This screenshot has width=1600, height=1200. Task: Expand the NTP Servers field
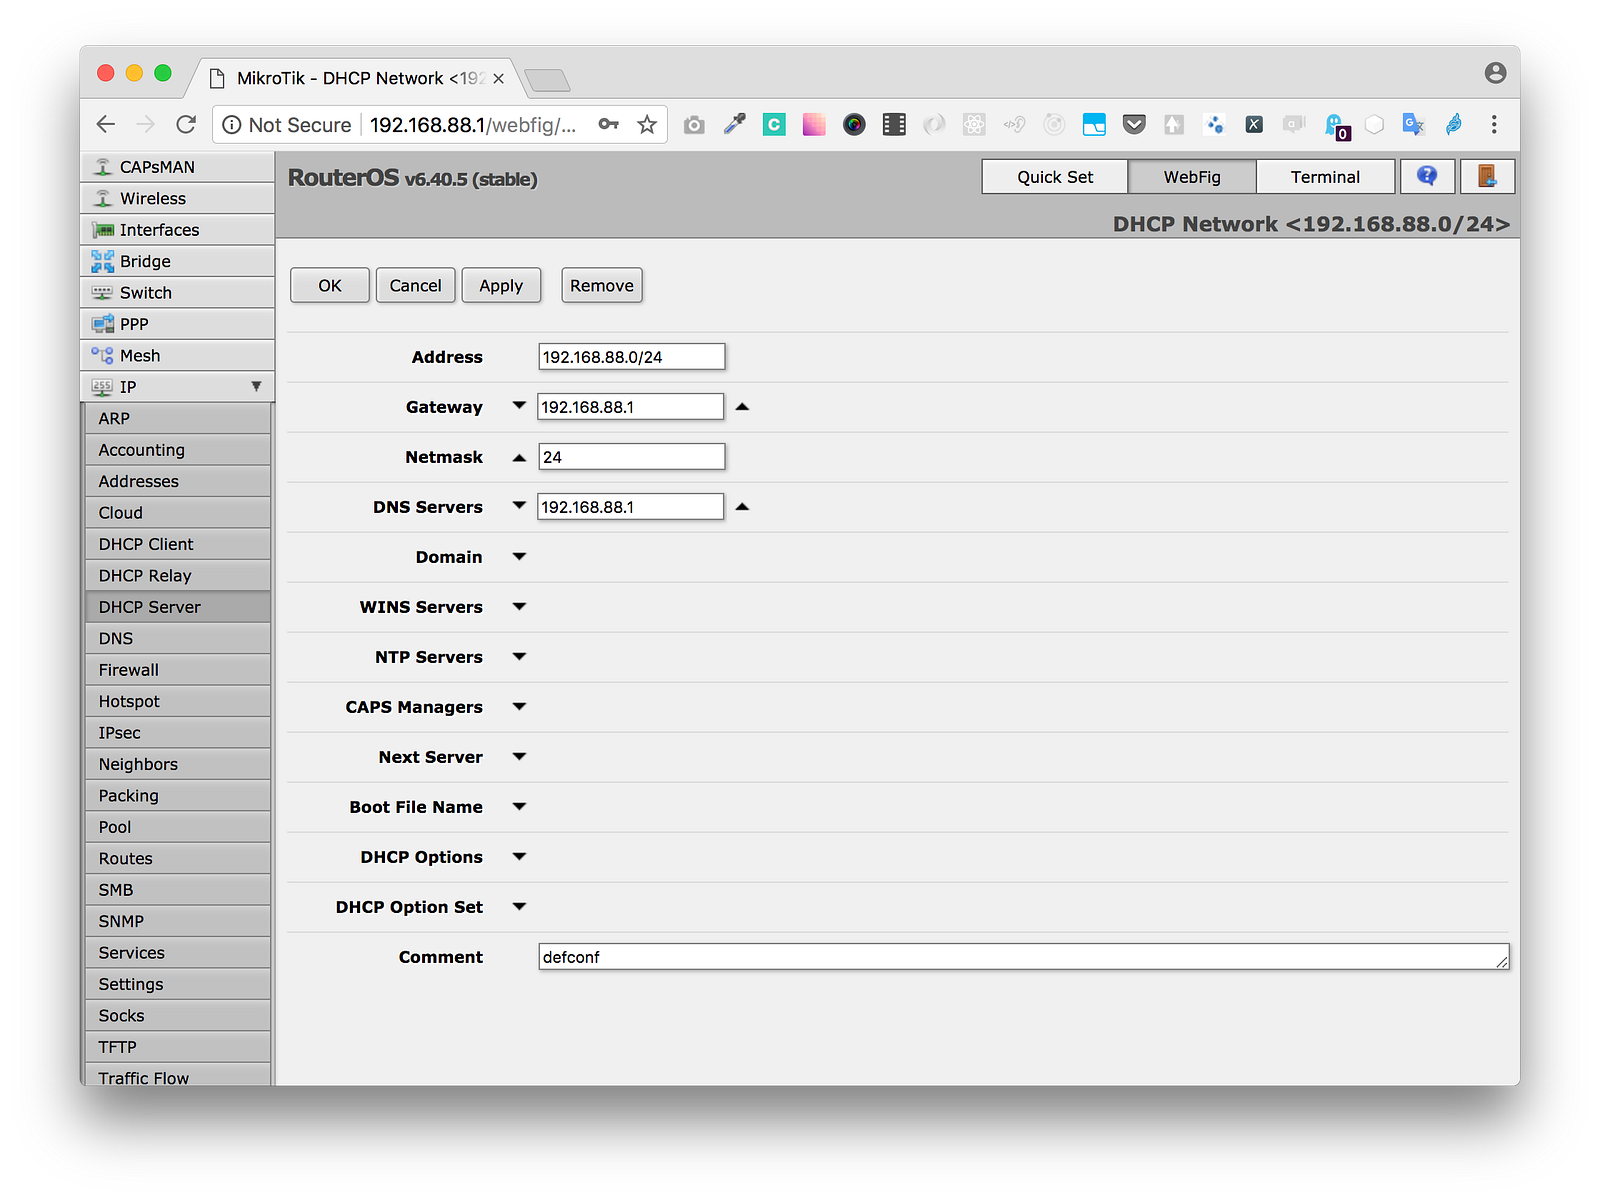519,656
